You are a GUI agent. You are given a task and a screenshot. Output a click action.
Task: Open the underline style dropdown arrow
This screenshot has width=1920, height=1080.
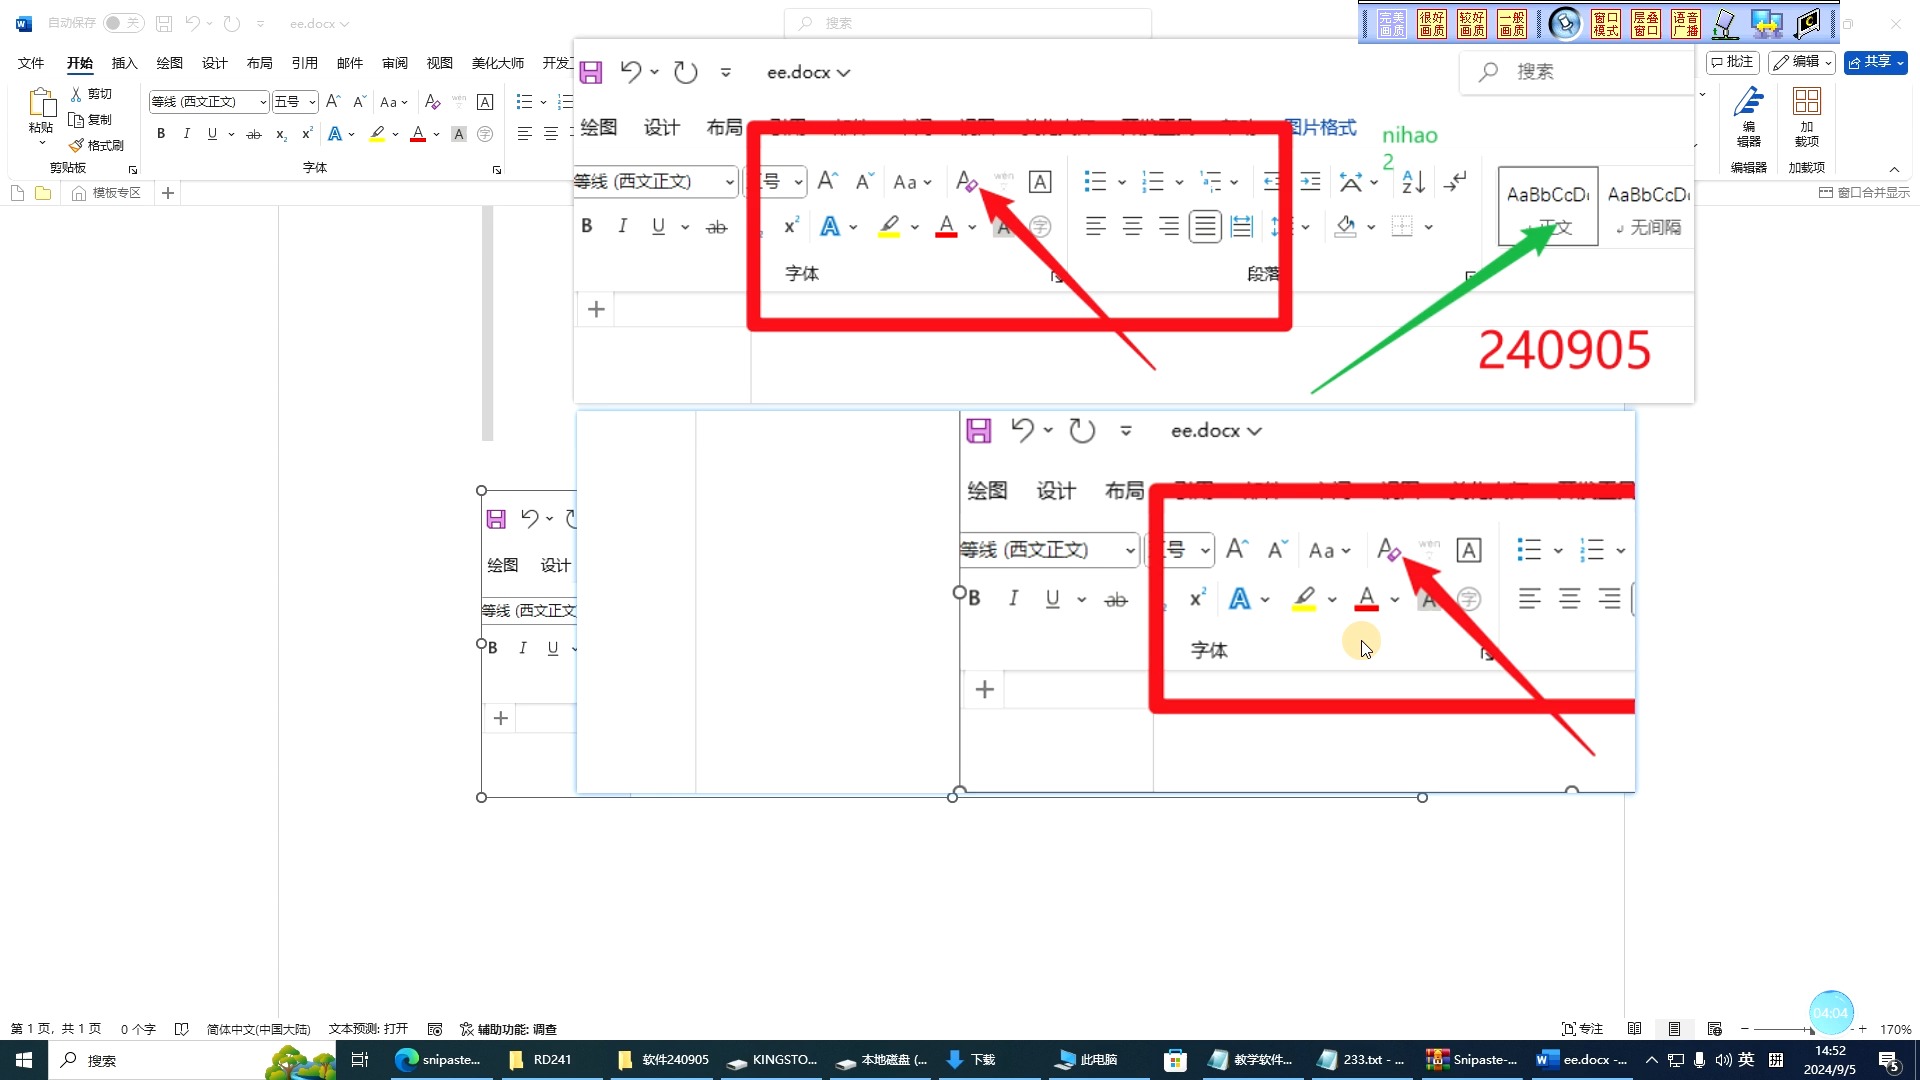point(231,134)
